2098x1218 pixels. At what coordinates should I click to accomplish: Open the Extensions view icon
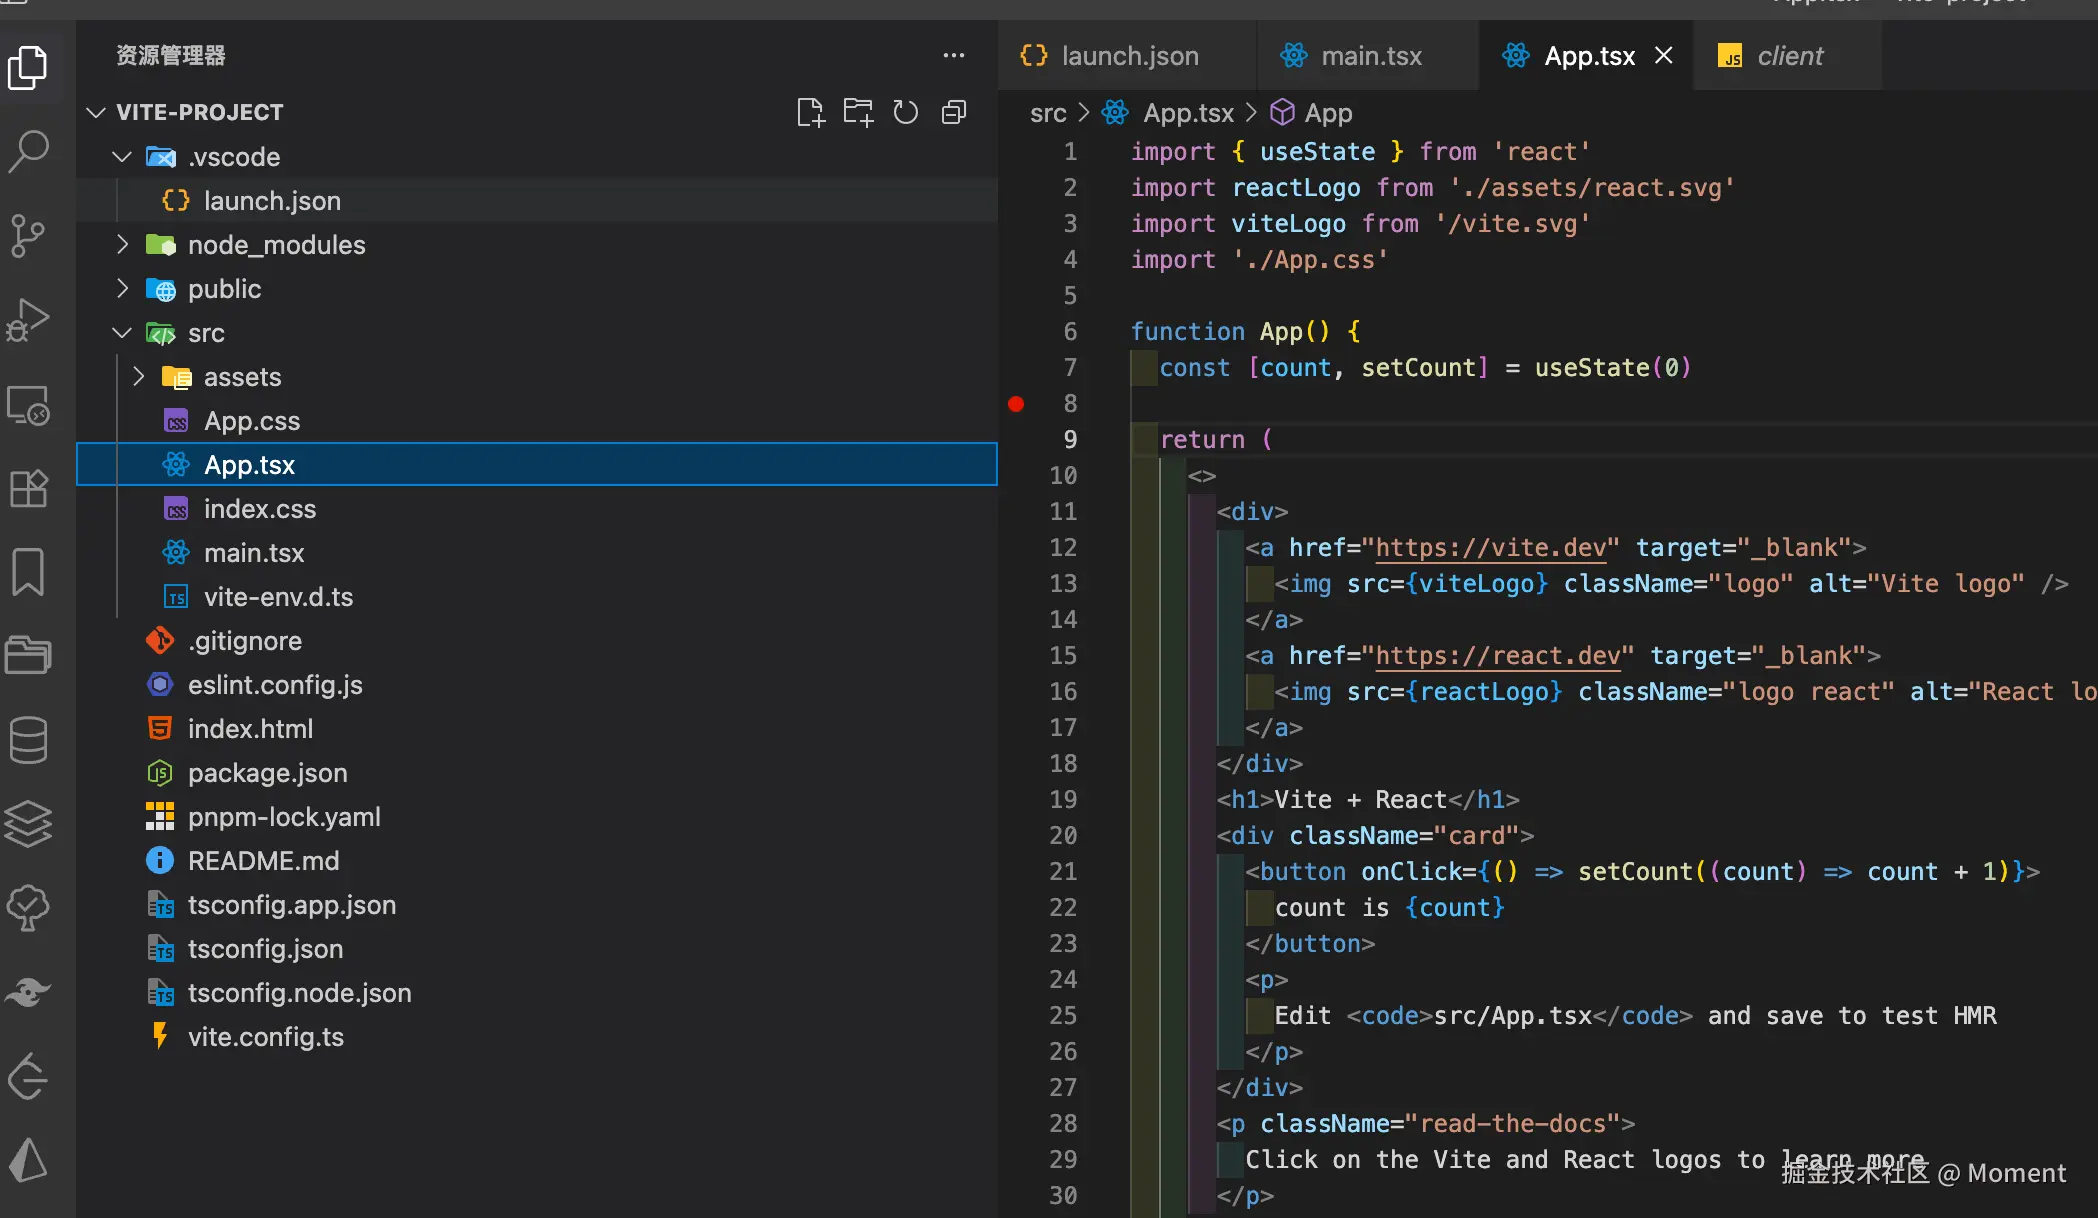28,488
